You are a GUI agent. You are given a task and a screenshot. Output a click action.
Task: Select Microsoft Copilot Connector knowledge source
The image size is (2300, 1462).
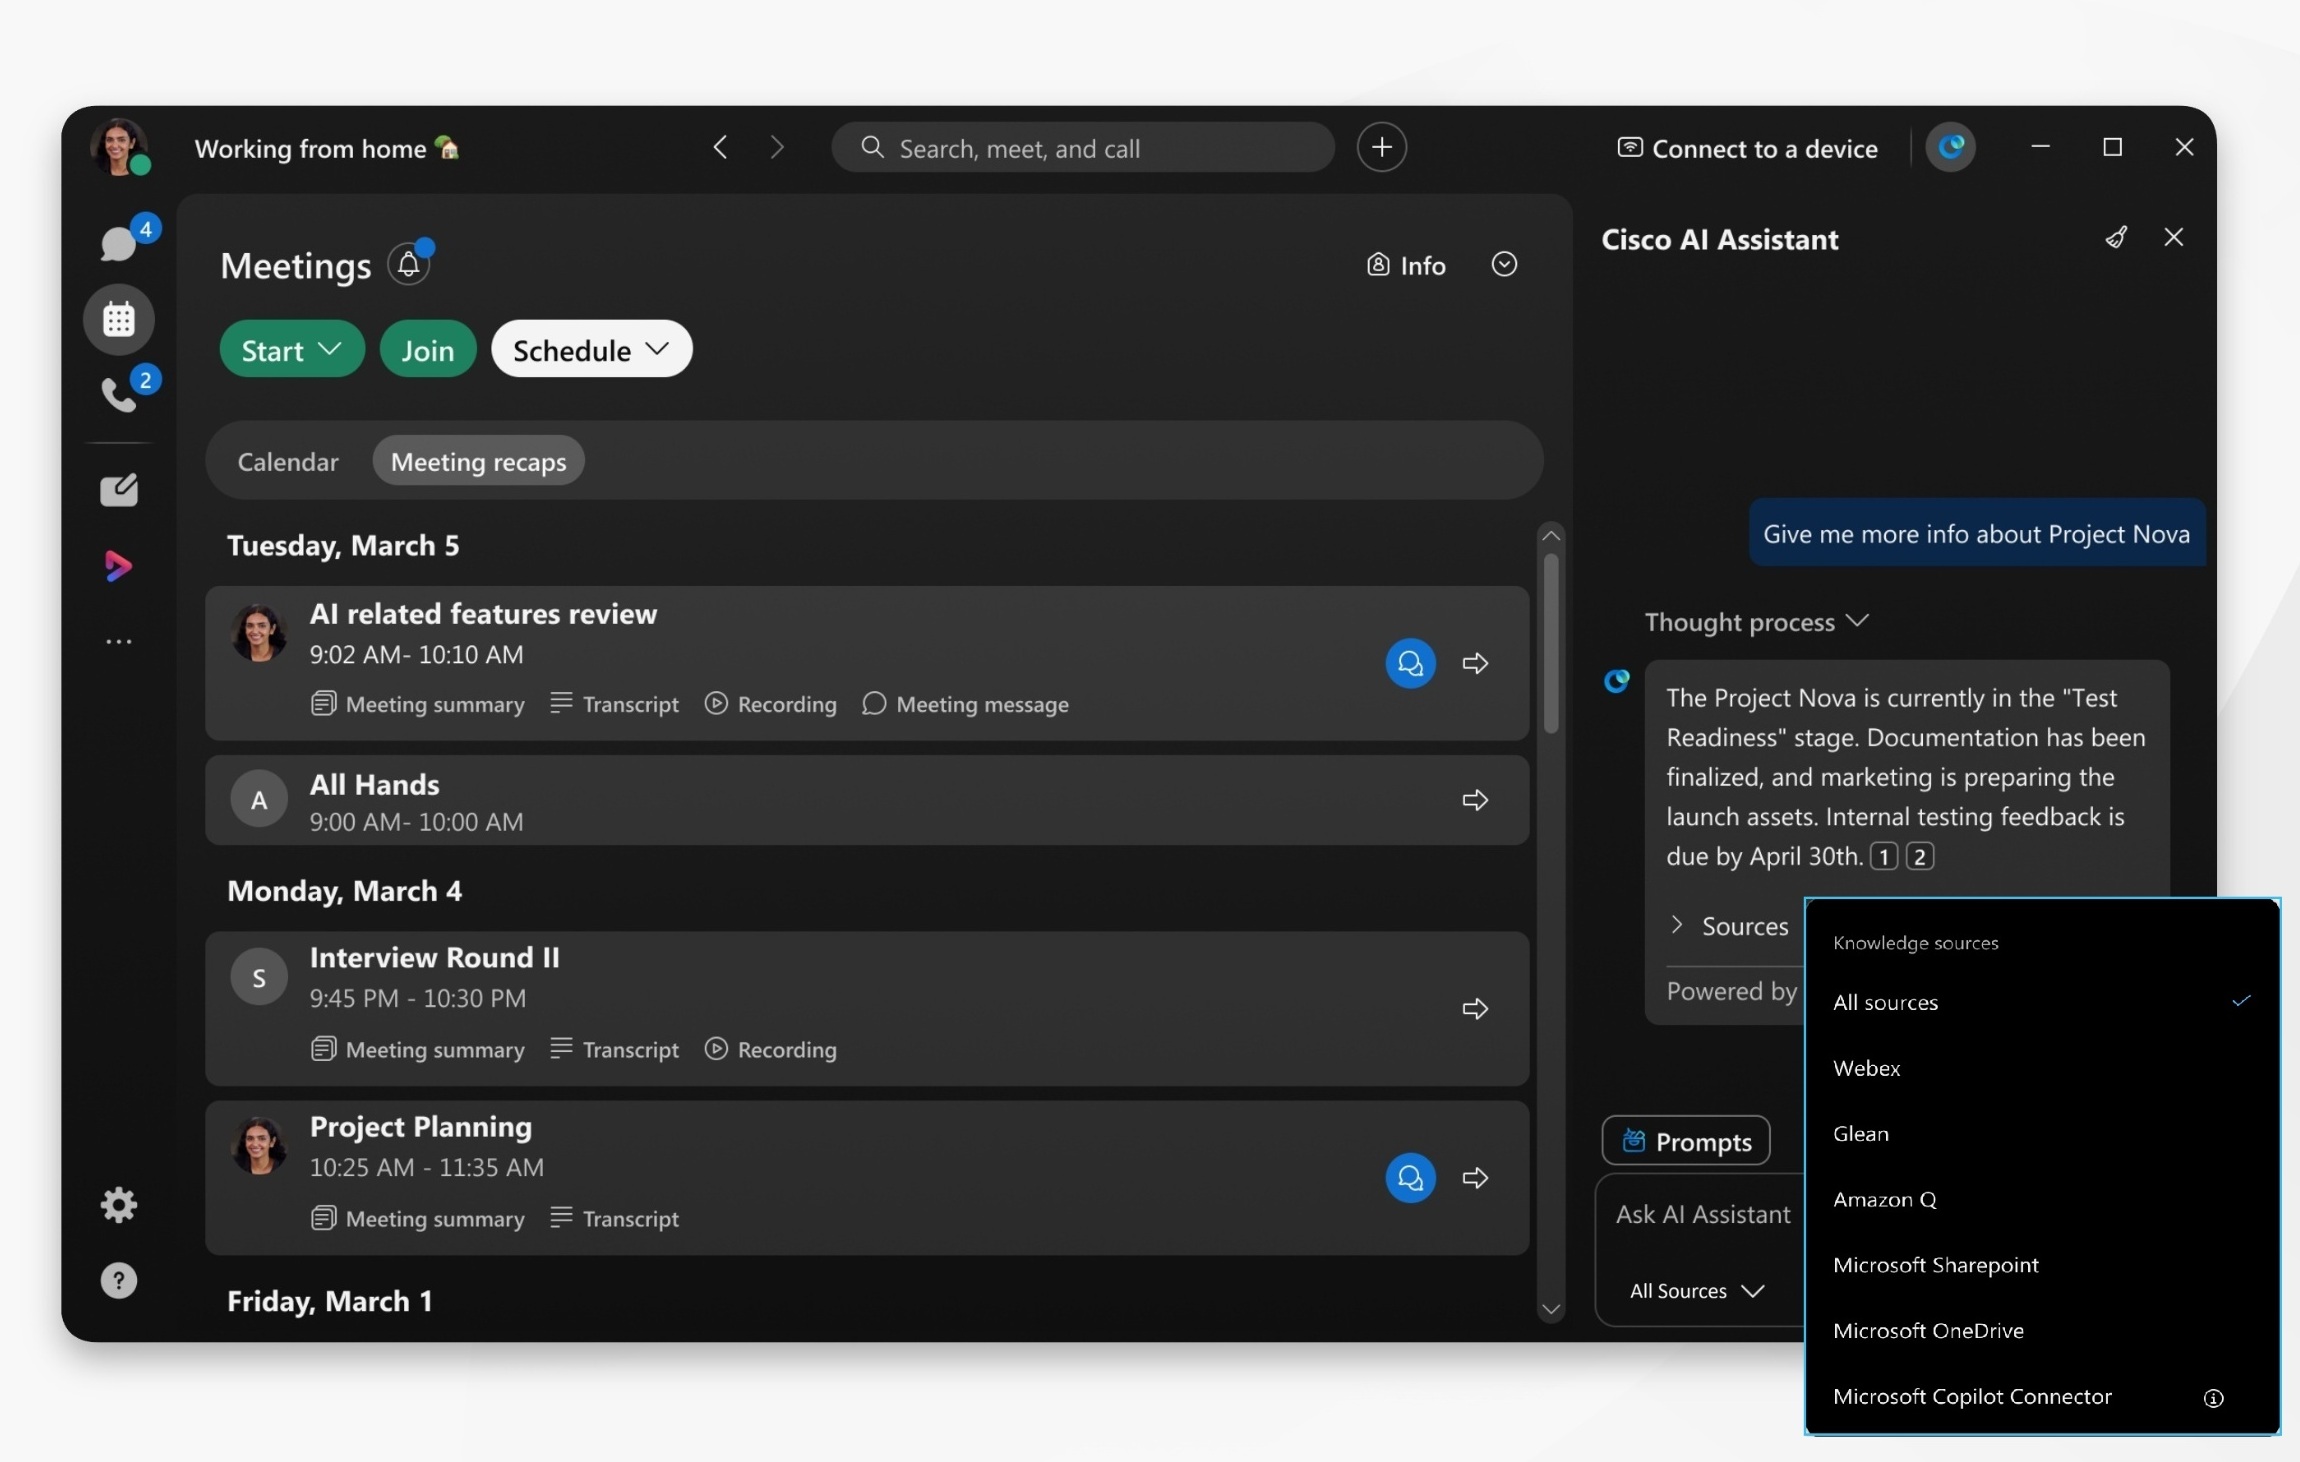pos(2042,1396)
